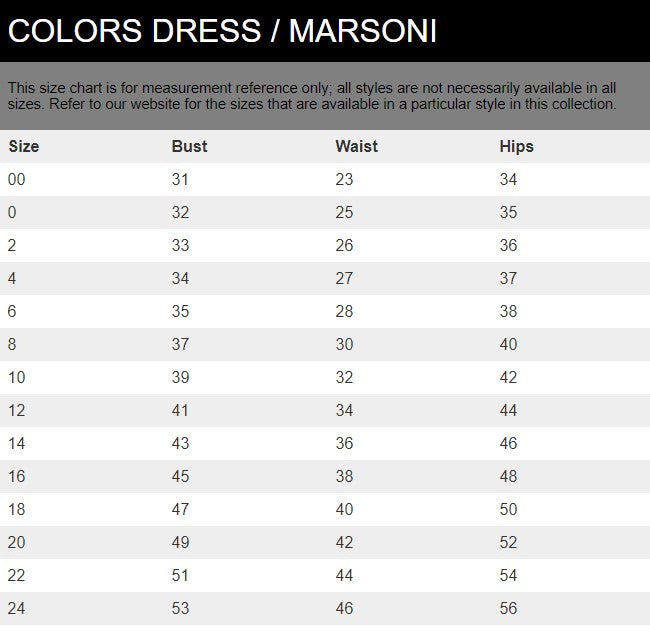Click the size 18 row label
This screenshot has width=650, height=636.
click(x=16, y=510)
